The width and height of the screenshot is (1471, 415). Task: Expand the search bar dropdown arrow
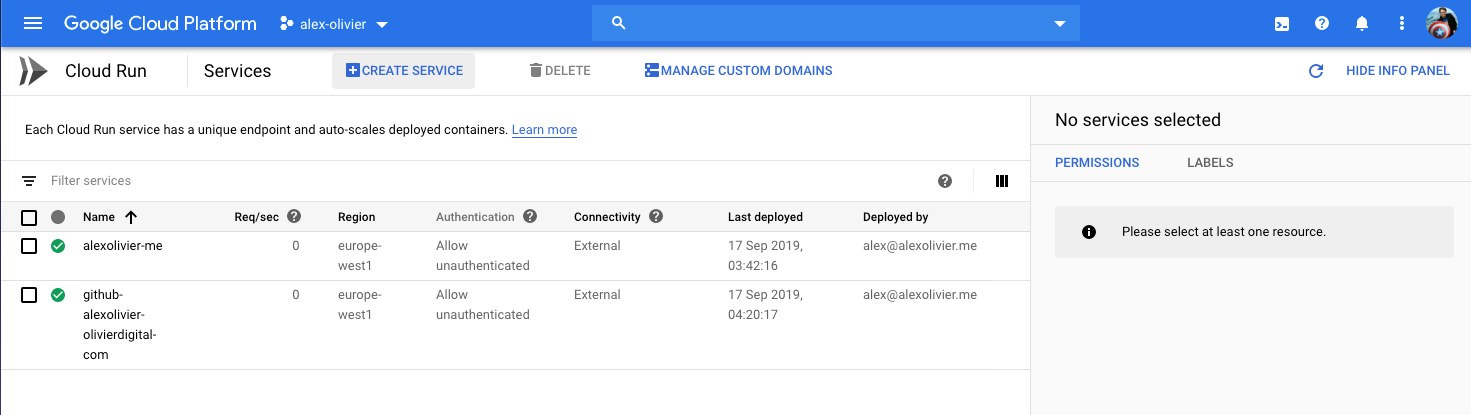tap(1060, 24)
